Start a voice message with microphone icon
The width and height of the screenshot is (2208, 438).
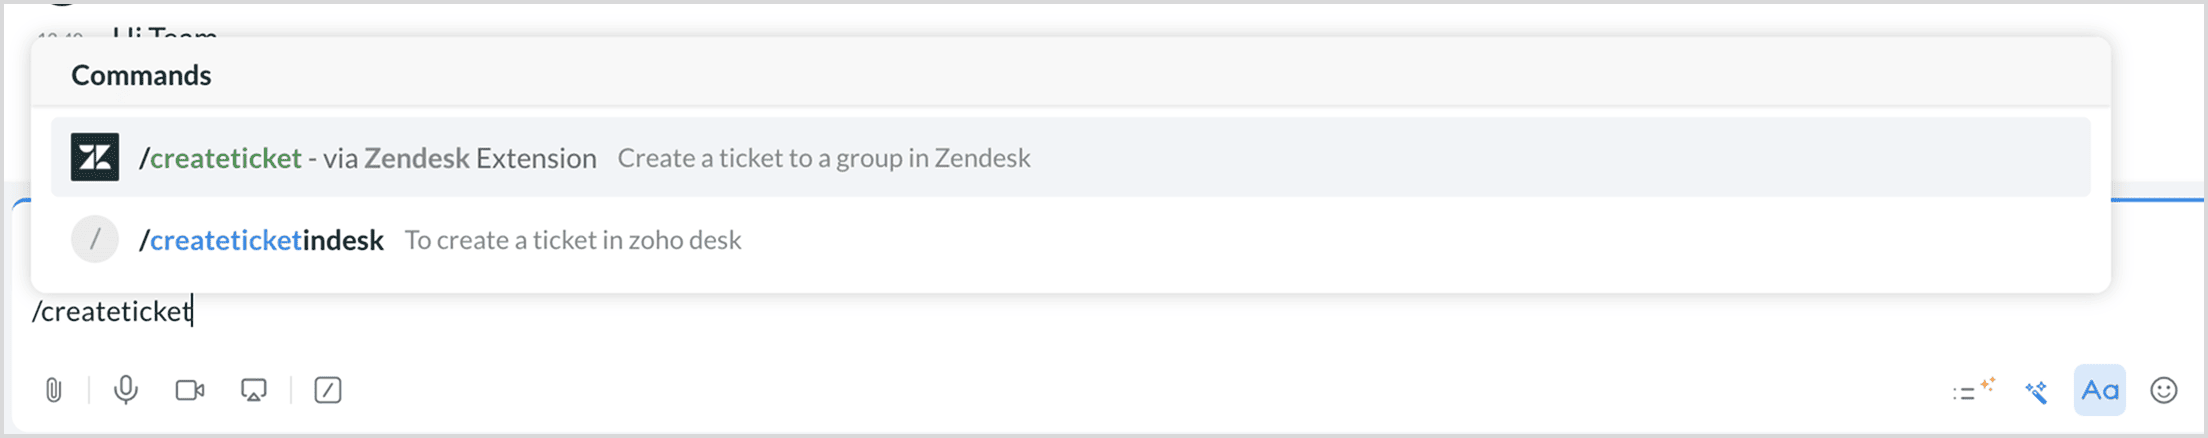126,390
